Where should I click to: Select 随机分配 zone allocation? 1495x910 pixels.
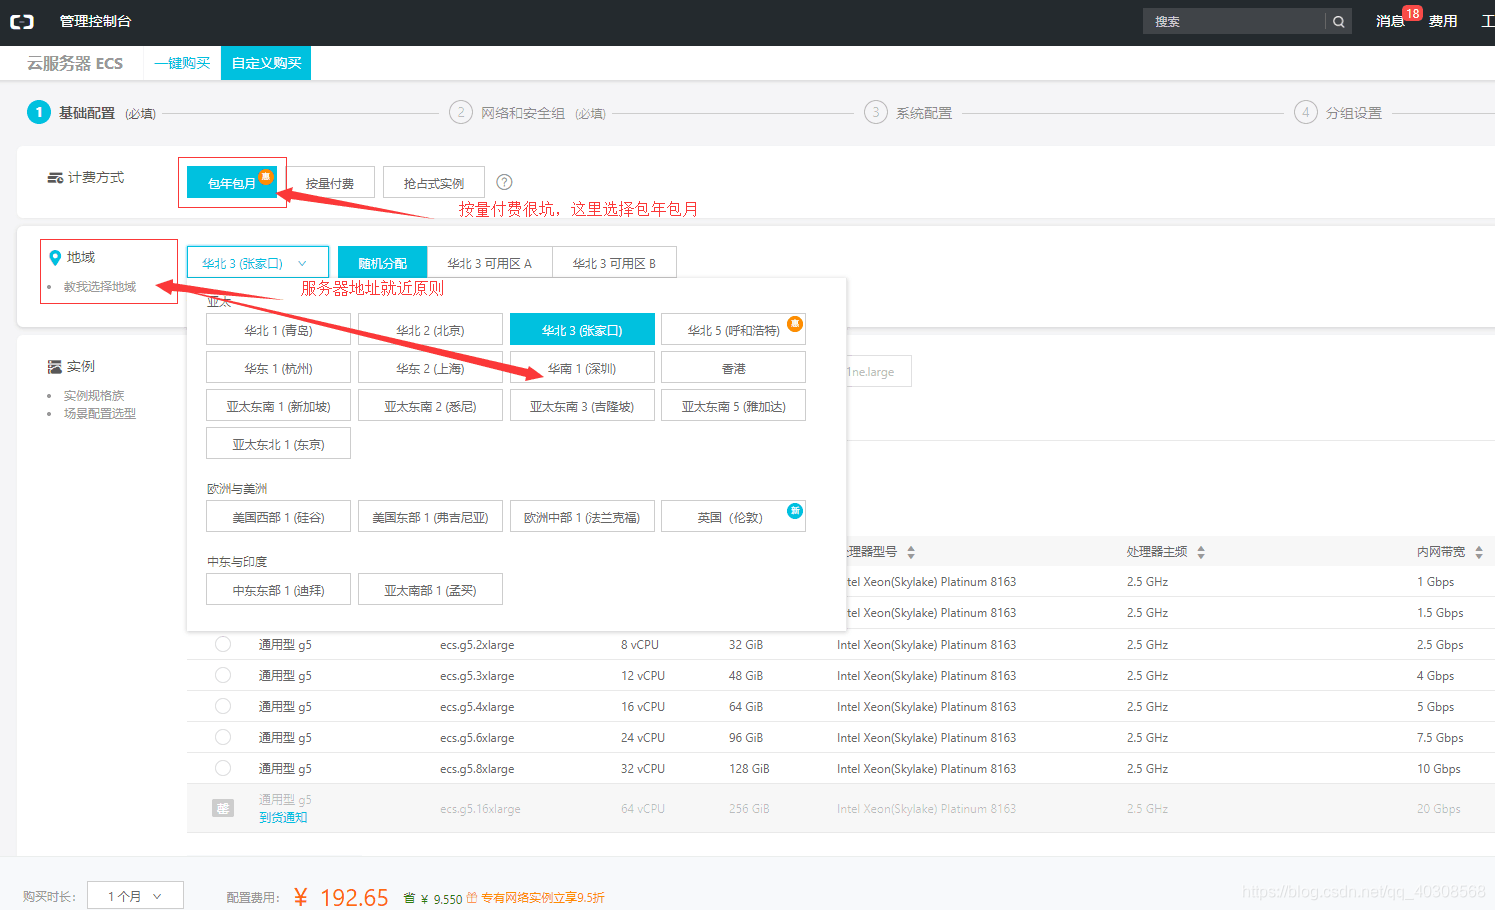click(x=382, y=263)
